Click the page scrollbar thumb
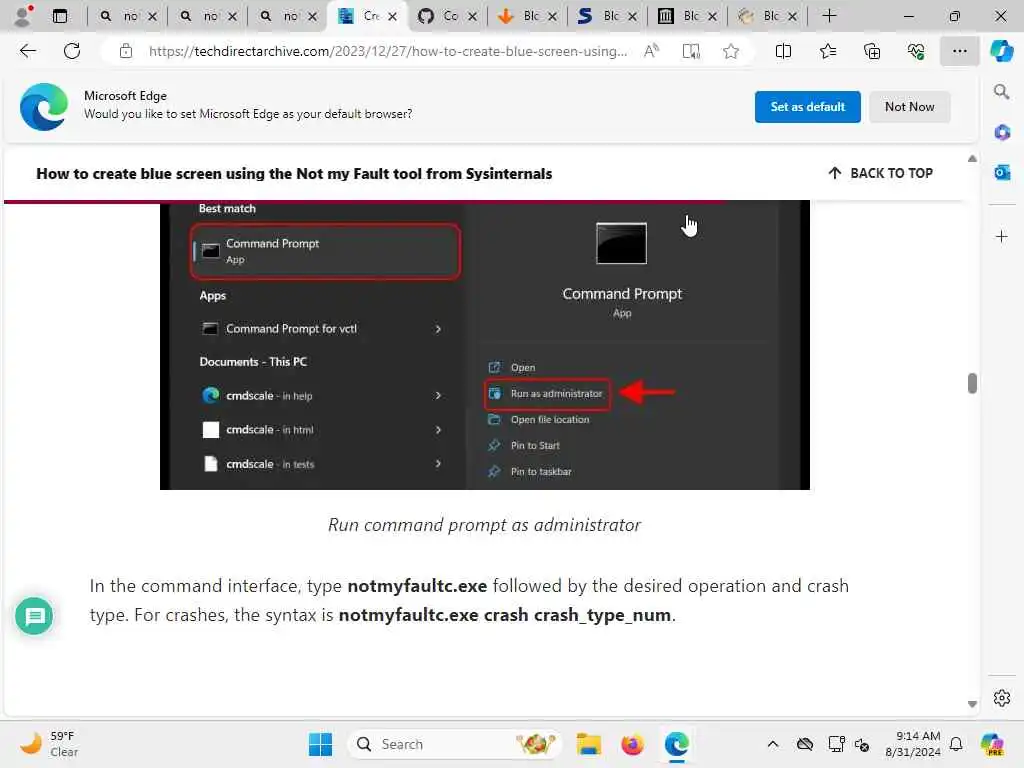1024x768 pixels. point(972,383)
